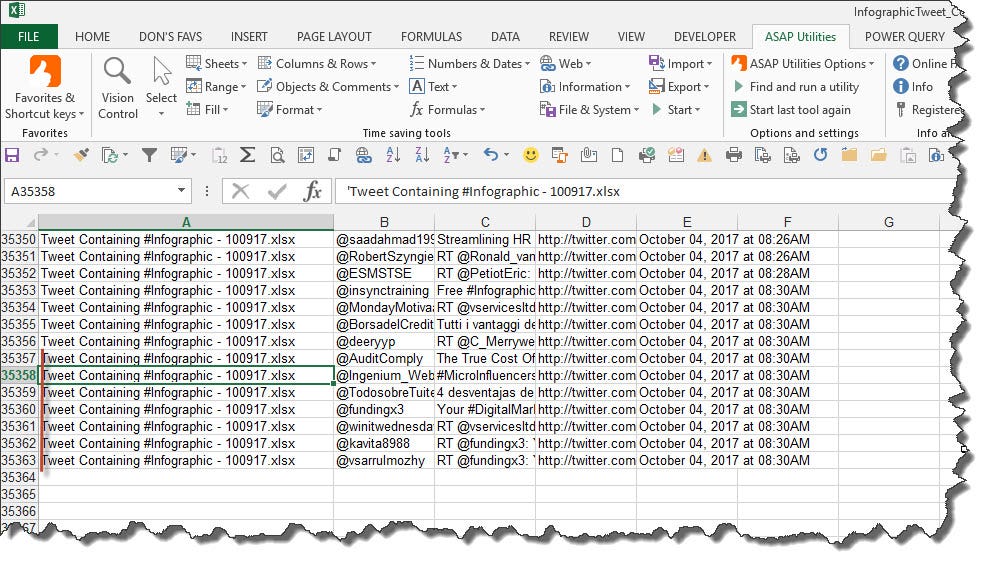This screenshot has width=991, height=566.
Task: Open the Import dropdown menu
Action: pos(681,63)
